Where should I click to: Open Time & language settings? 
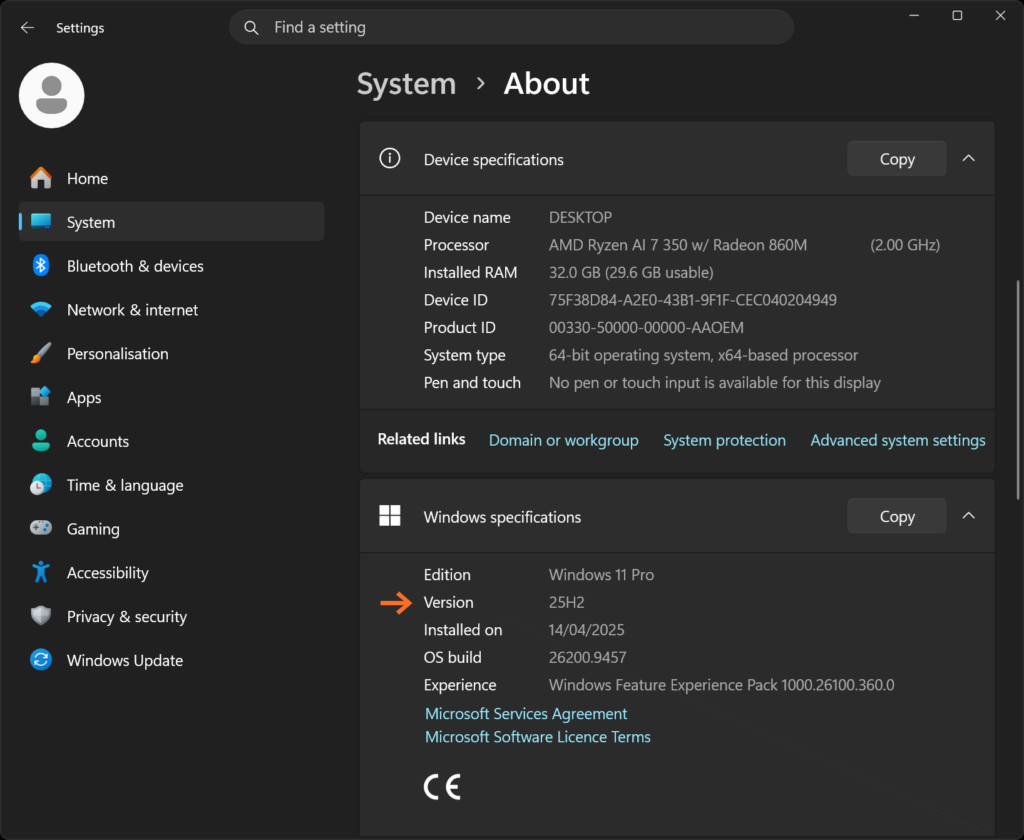[171, 485]
